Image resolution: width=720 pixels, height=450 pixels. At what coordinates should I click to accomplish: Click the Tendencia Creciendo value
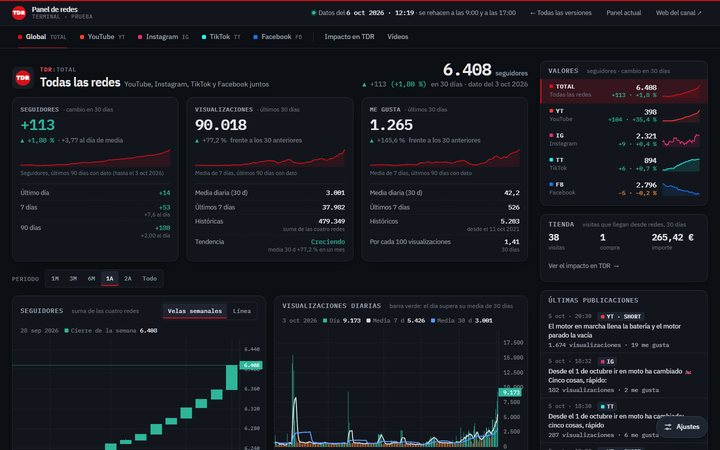(x=328, y=242)
